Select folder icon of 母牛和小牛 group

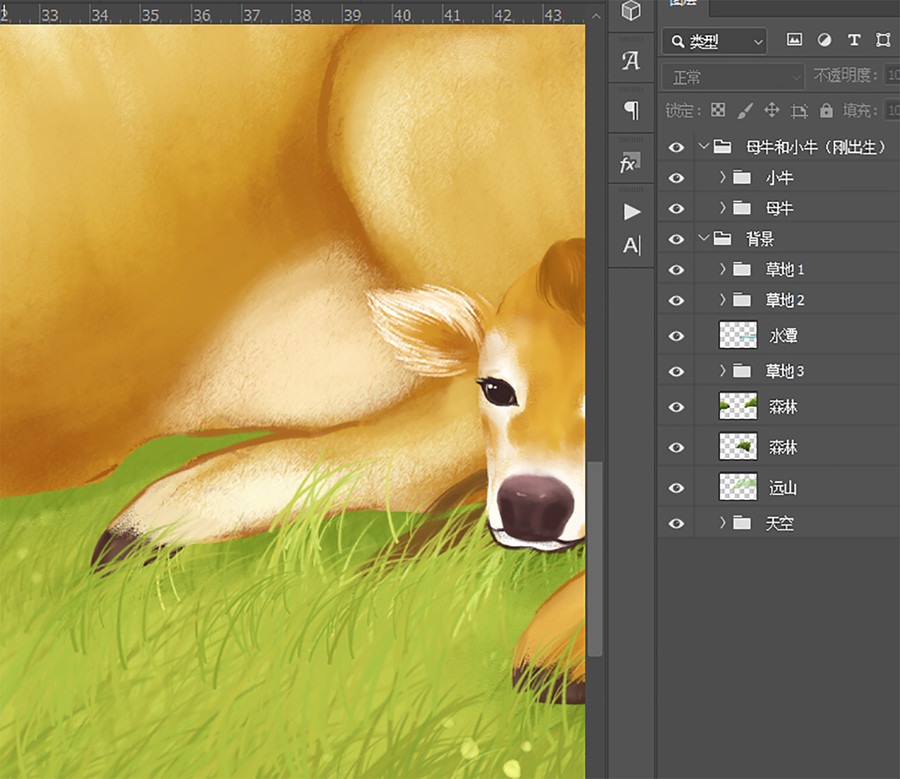(722, 147)
